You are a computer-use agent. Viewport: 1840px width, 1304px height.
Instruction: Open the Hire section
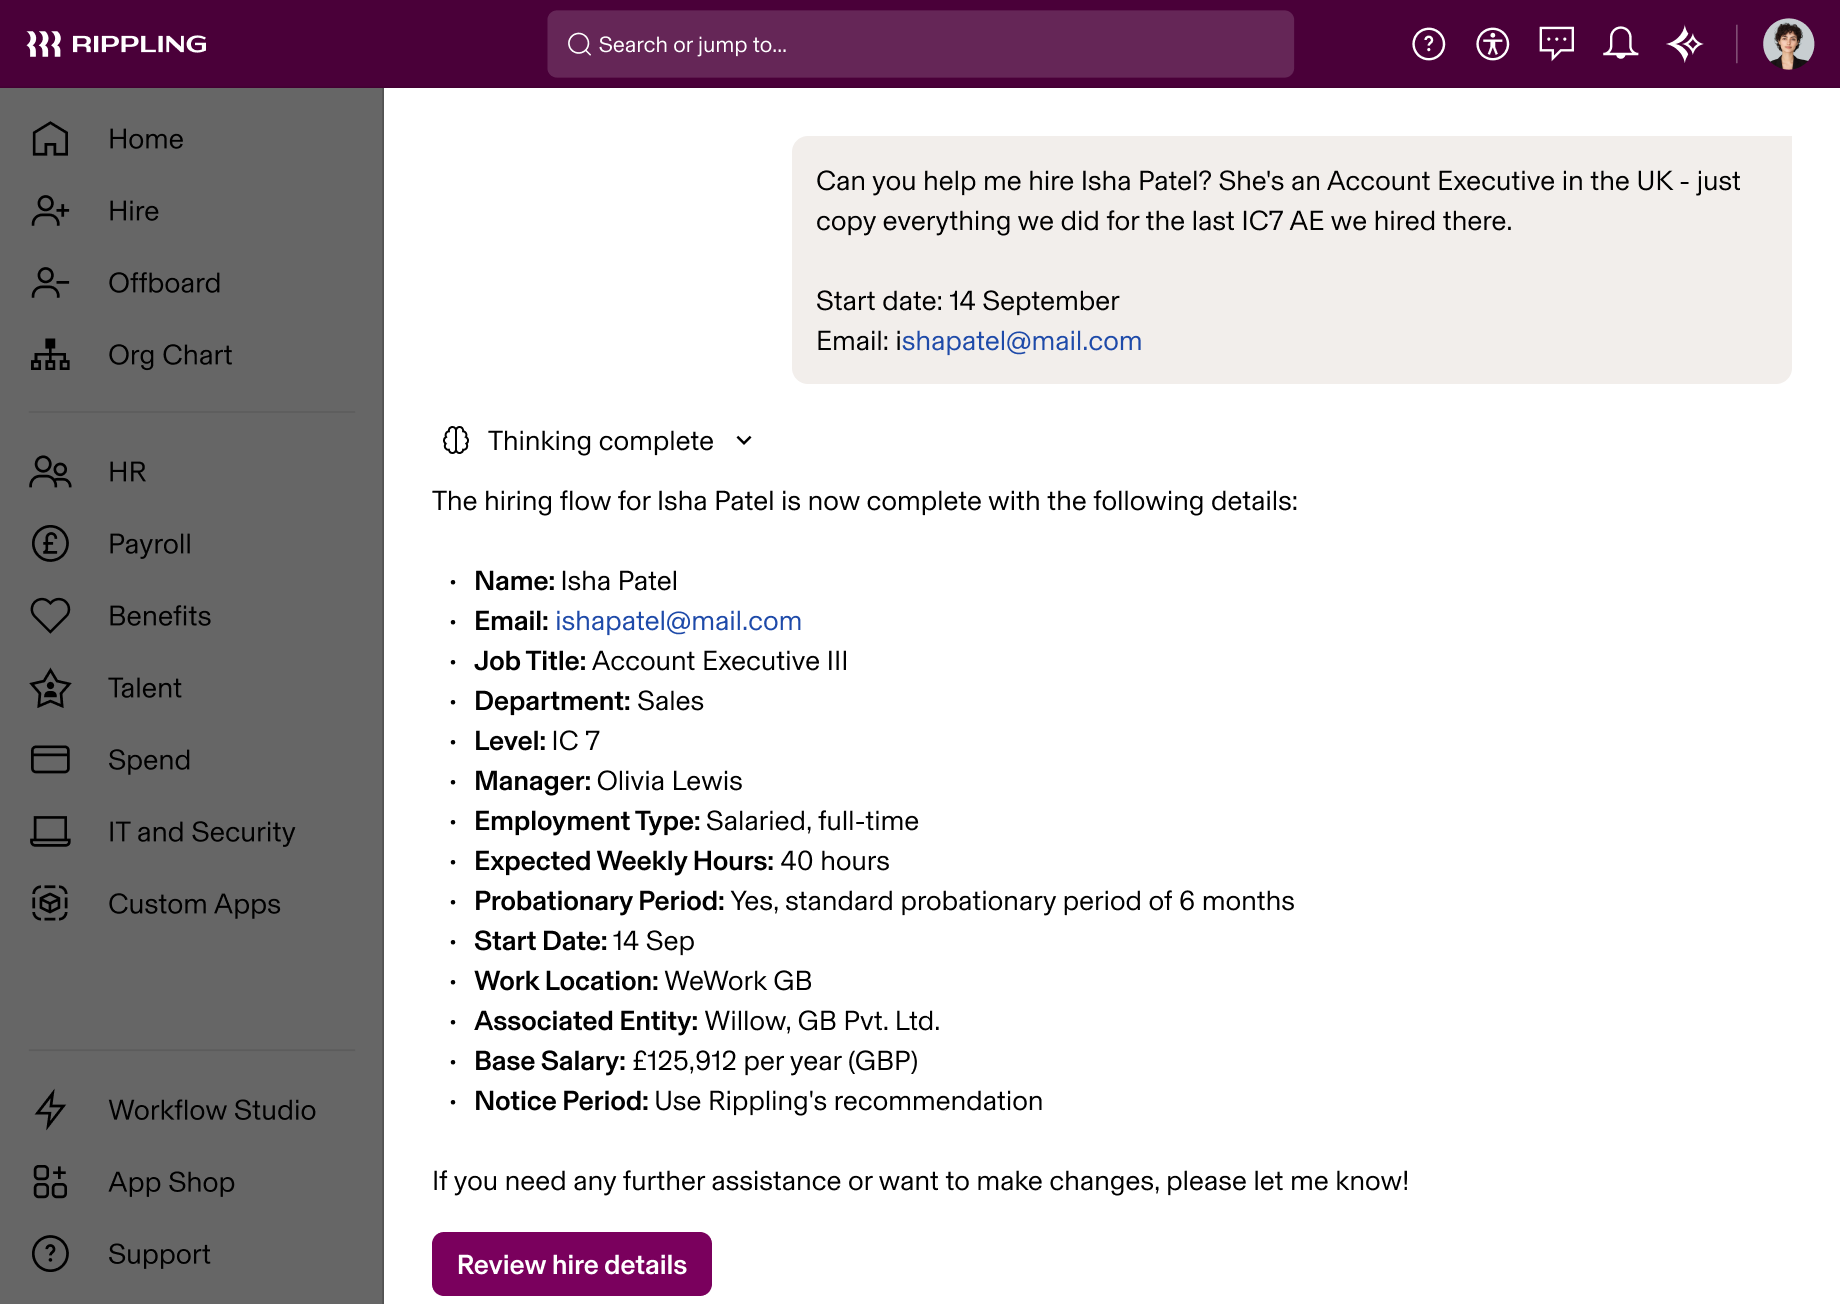point(133,211)
